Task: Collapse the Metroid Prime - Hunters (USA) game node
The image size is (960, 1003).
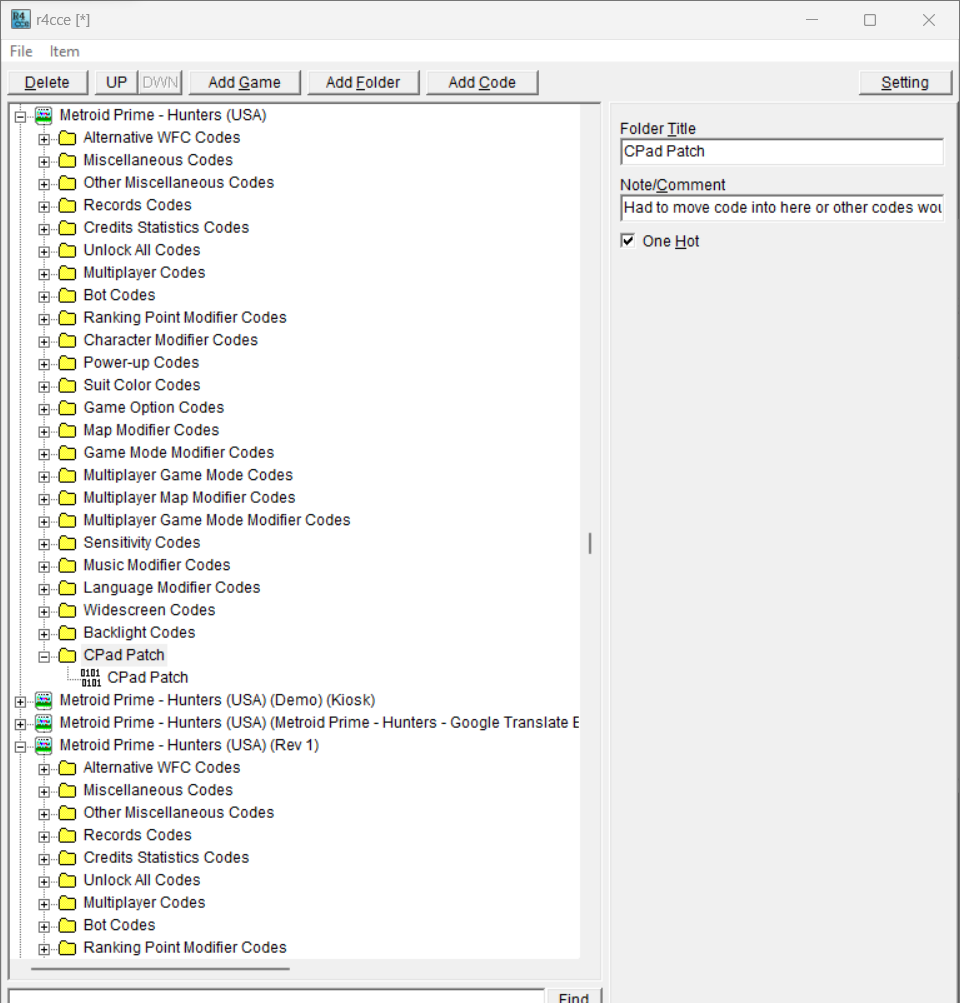Action: [20, 116]
